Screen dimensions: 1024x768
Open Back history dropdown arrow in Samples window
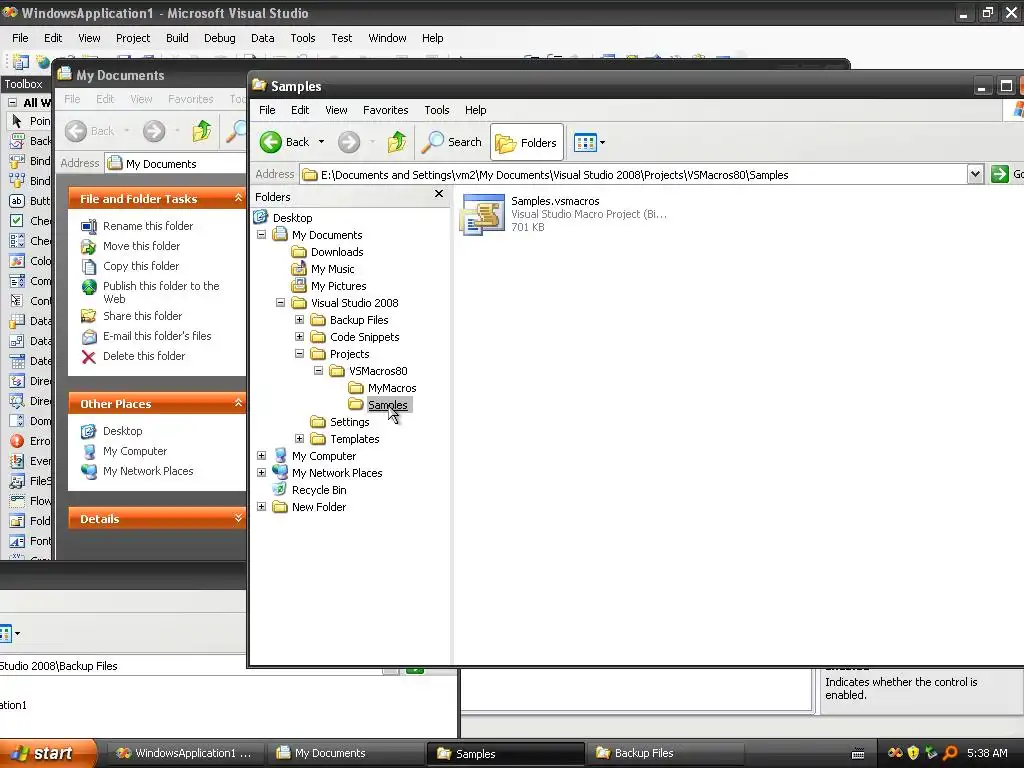point(321,142)
